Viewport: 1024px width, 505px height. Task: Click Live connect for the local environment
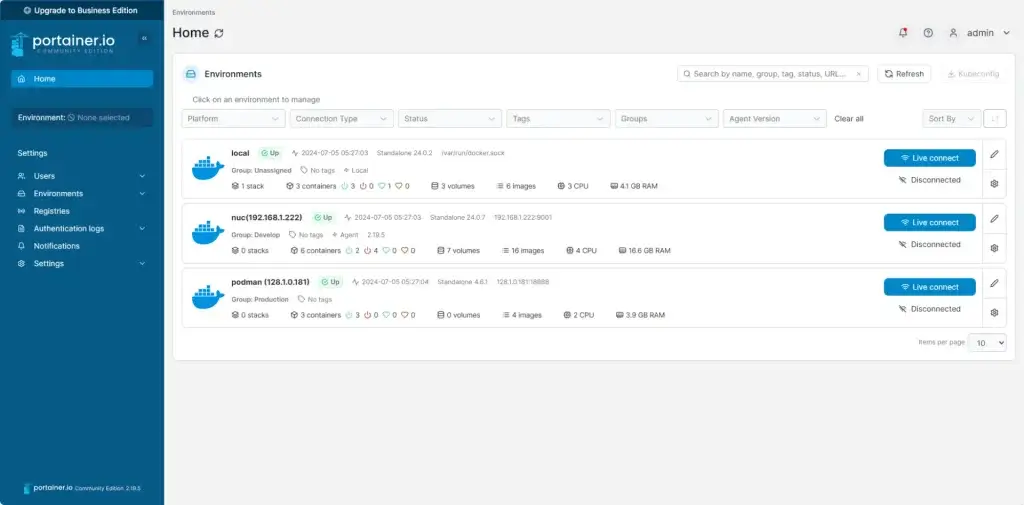[929, 158]
